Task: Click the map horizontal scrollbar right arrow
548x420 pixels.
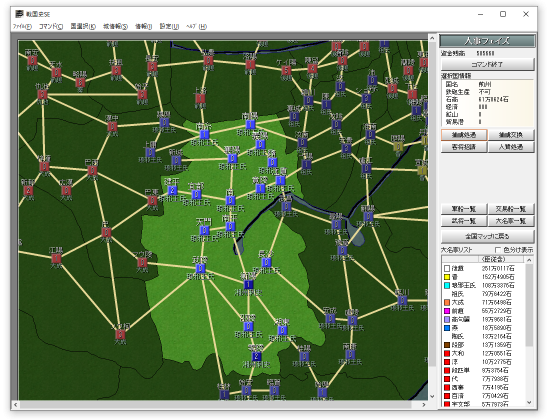Action: [424, 405]
